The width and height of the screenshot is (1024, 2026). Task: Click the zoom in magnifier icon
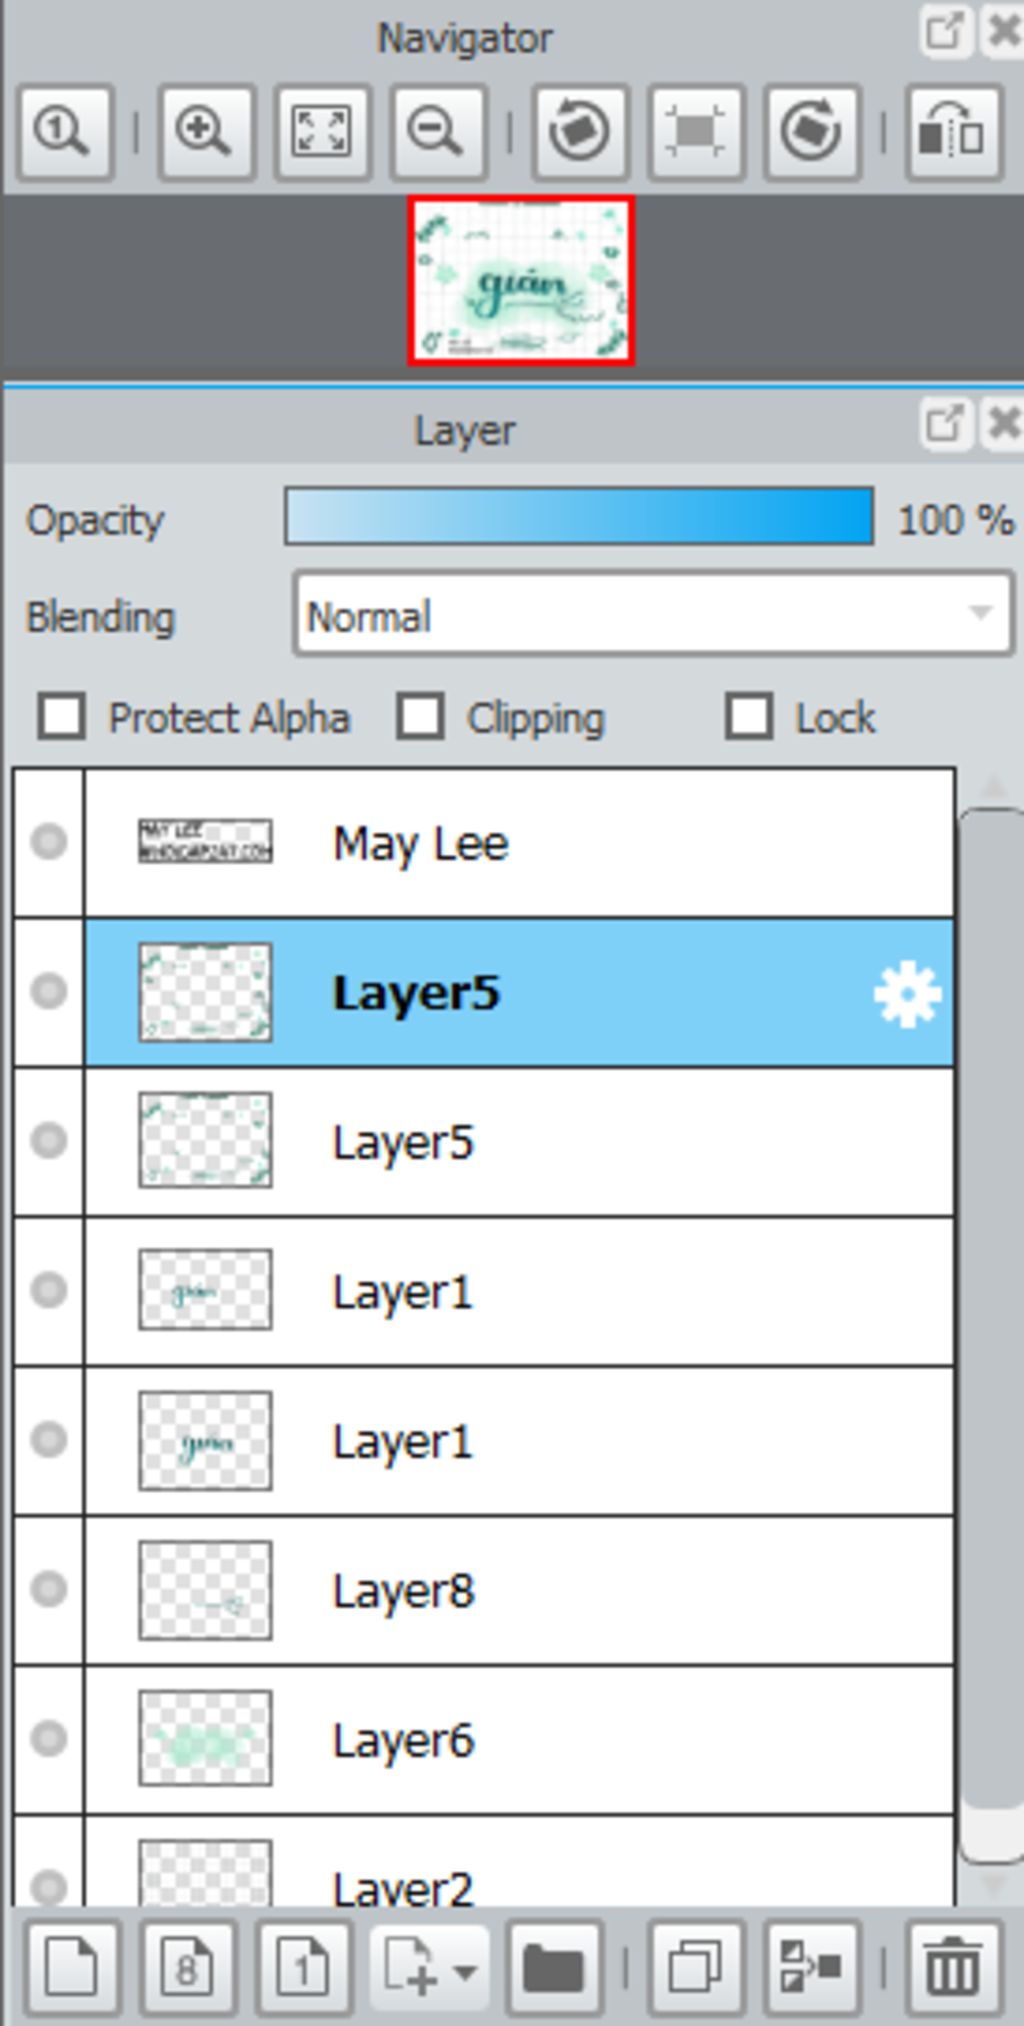click(x=205, y=132)
